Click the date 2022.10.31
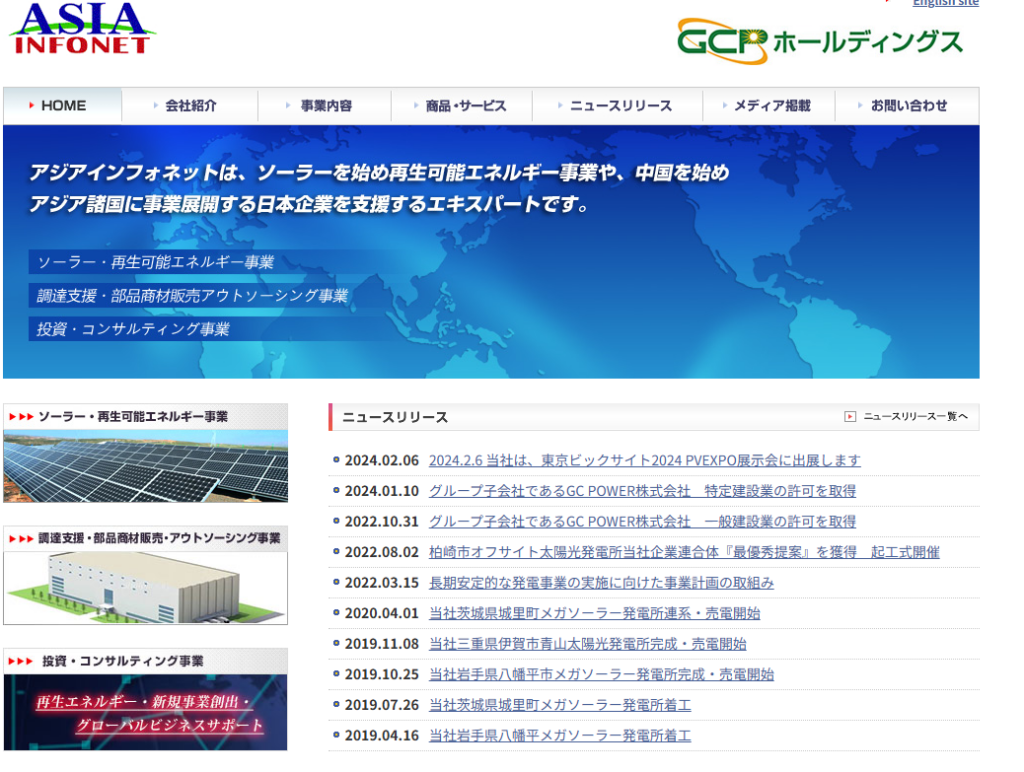Viewport: 1024px width, 772px height. tap(381, 521)
